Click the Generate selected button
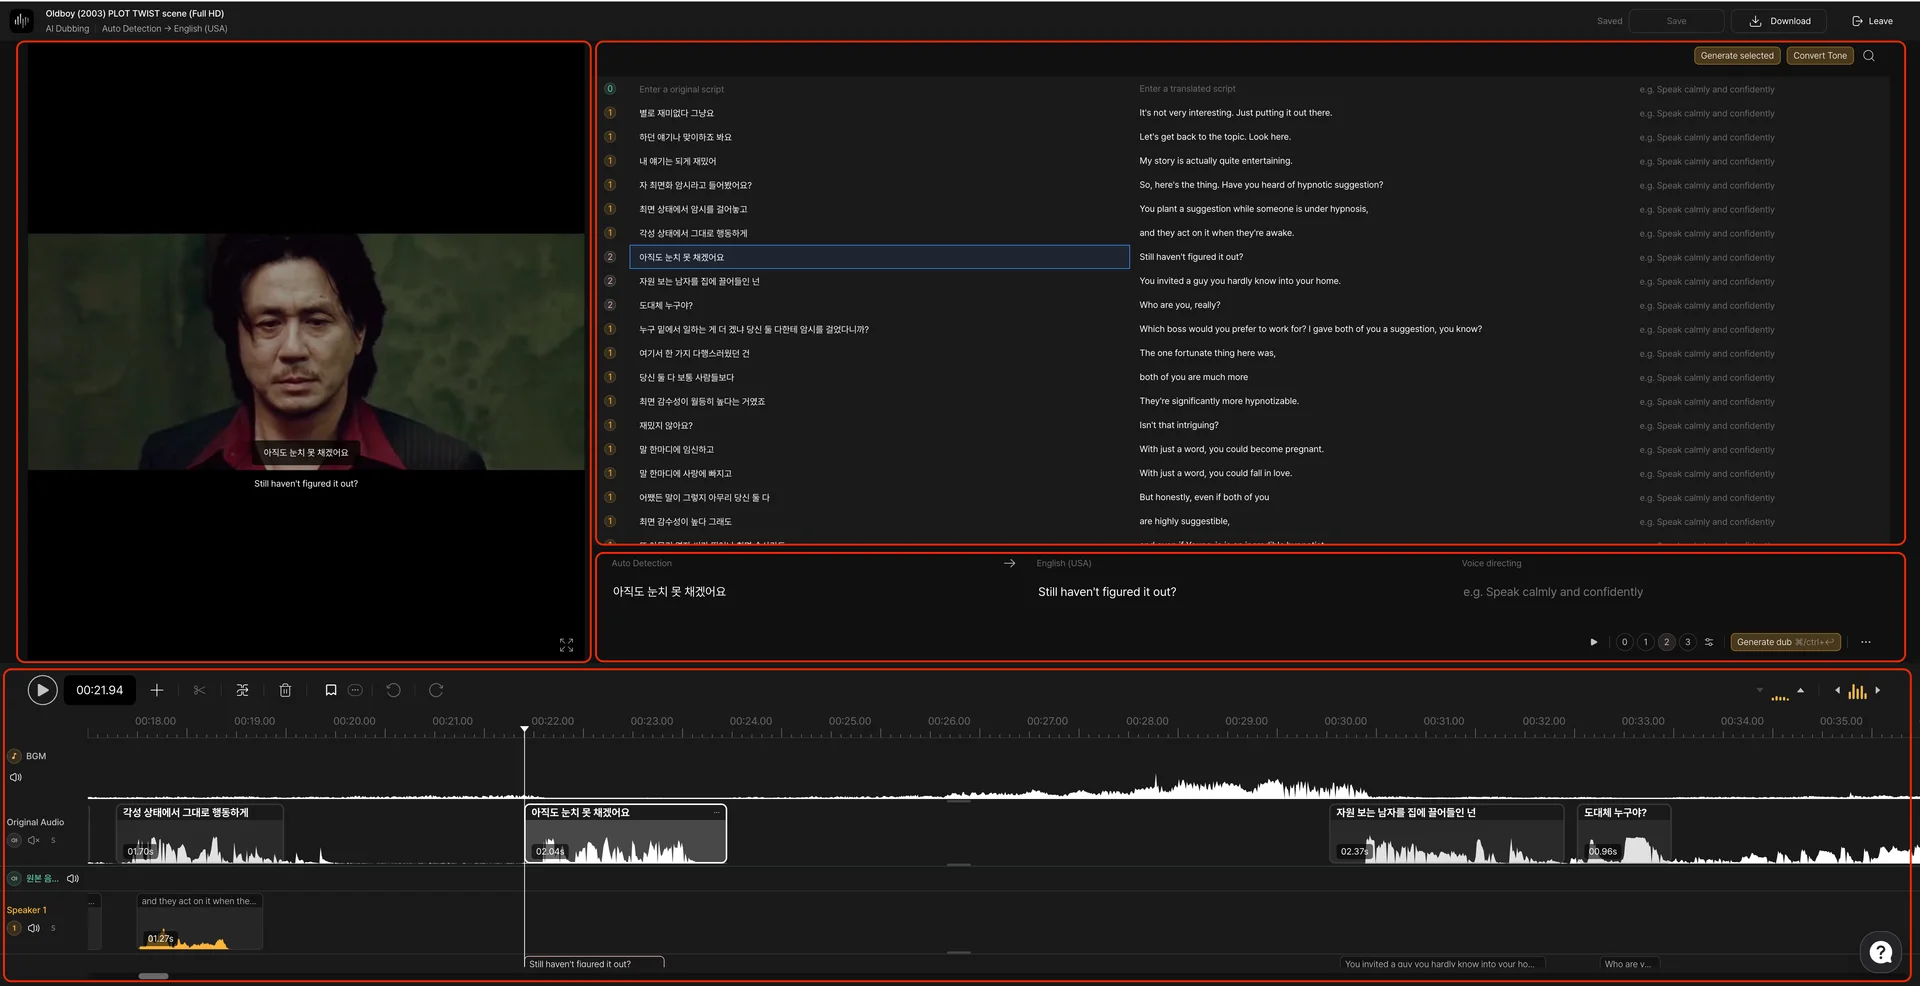Viewport: 1920px width, 986px height. 1737,55
